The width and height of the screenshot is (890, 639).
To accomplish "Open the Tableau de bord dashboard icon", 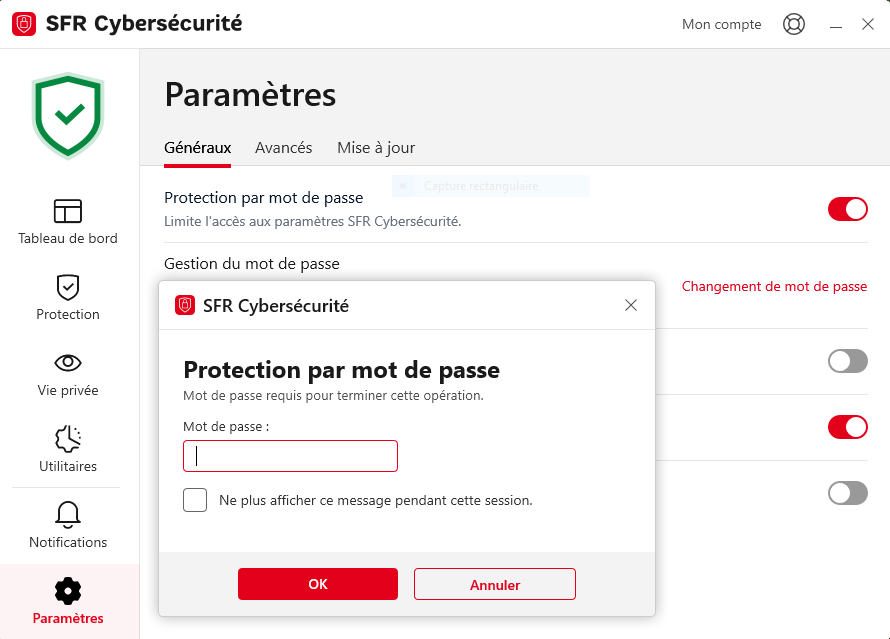I will 68,211.
